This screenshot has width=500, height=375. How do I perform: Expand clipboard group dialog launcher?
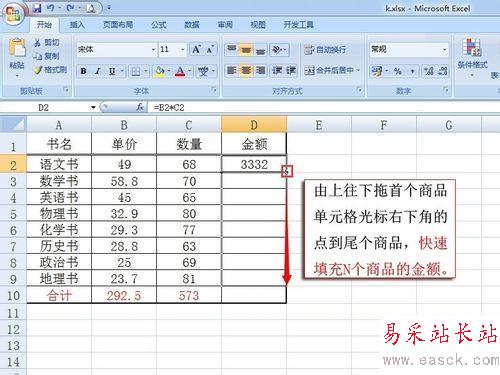(66, 89)
